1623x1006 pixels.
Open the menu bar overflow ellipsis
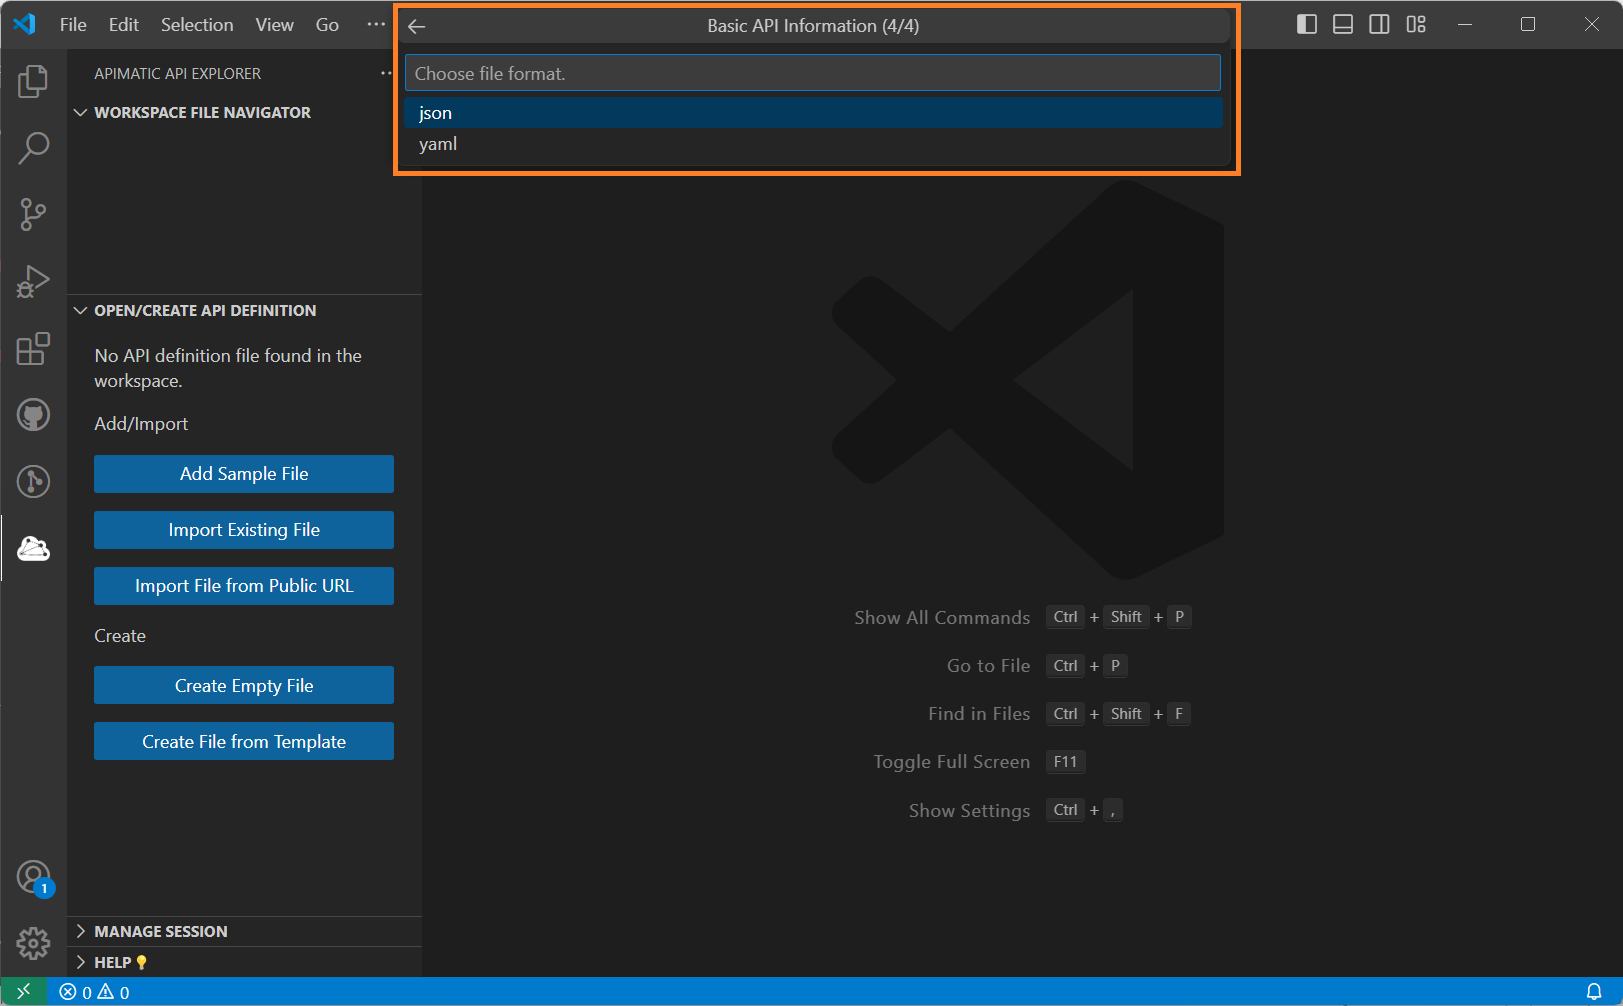pos(376,24)
